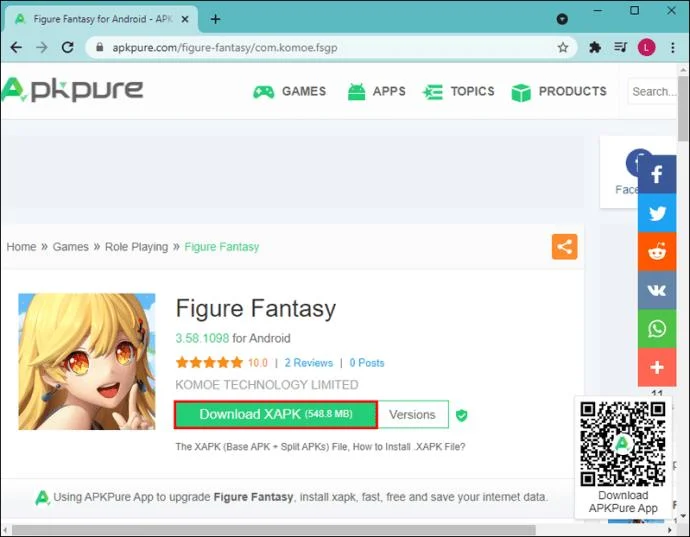
Task: Click the scroll up arrow
Action: tap(683, 70)
